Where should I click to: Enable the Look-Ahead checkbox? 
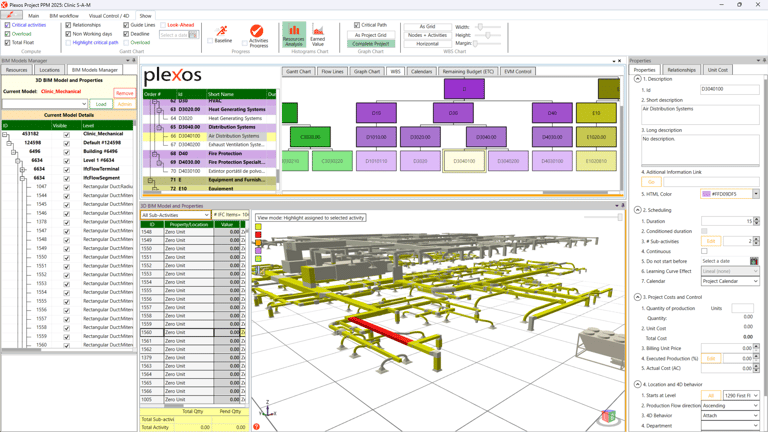[163, 25]
